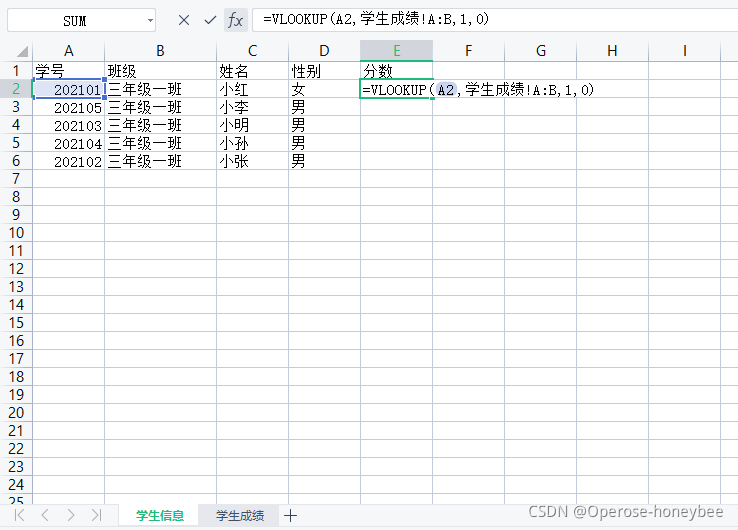
Task: Click the 姓名 header cell
Action: coord(253,71)
